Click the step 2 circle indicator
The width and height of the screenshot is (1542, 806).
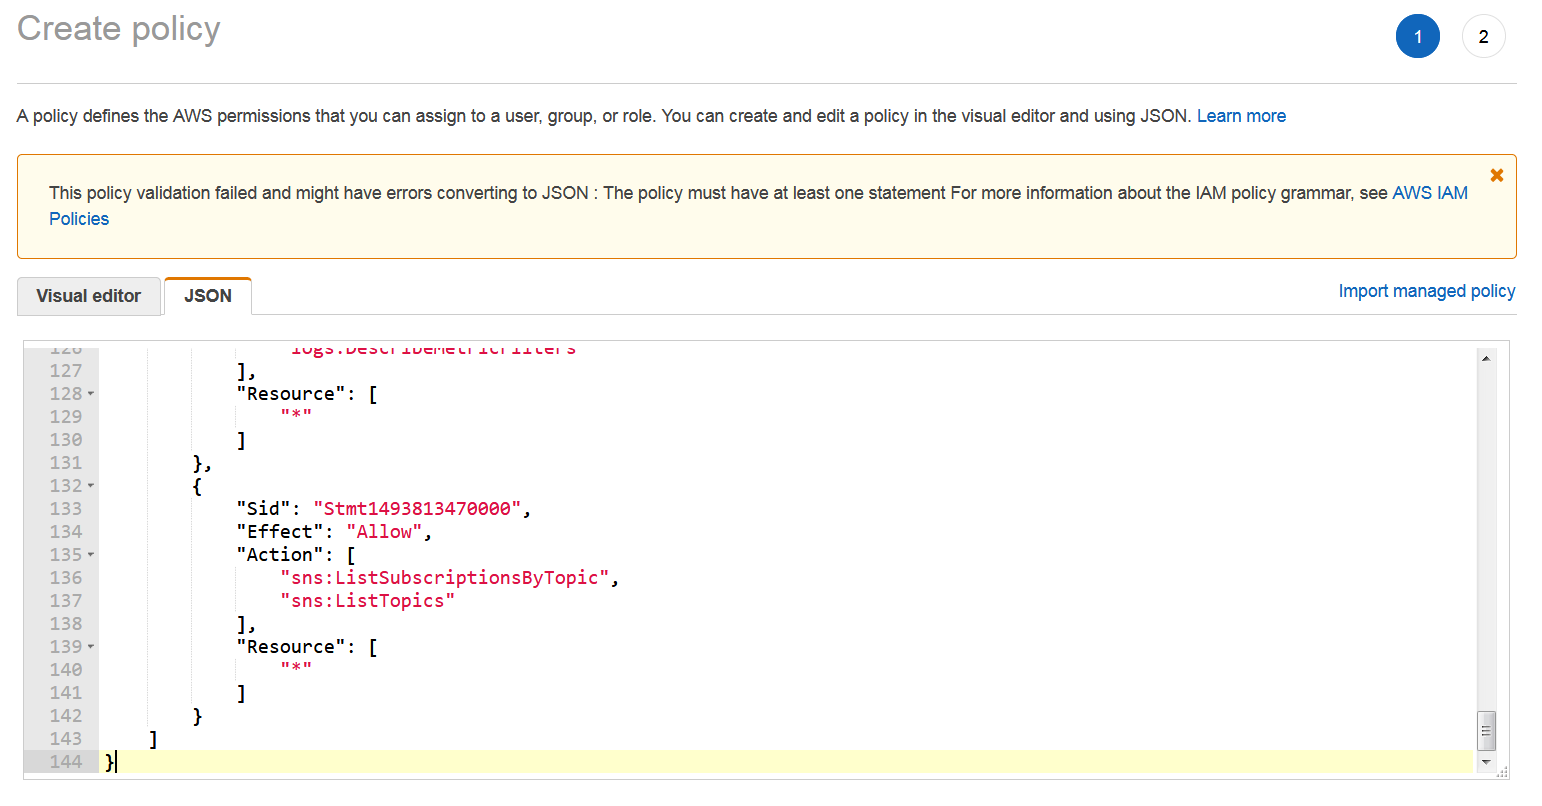coord(1483,36)
